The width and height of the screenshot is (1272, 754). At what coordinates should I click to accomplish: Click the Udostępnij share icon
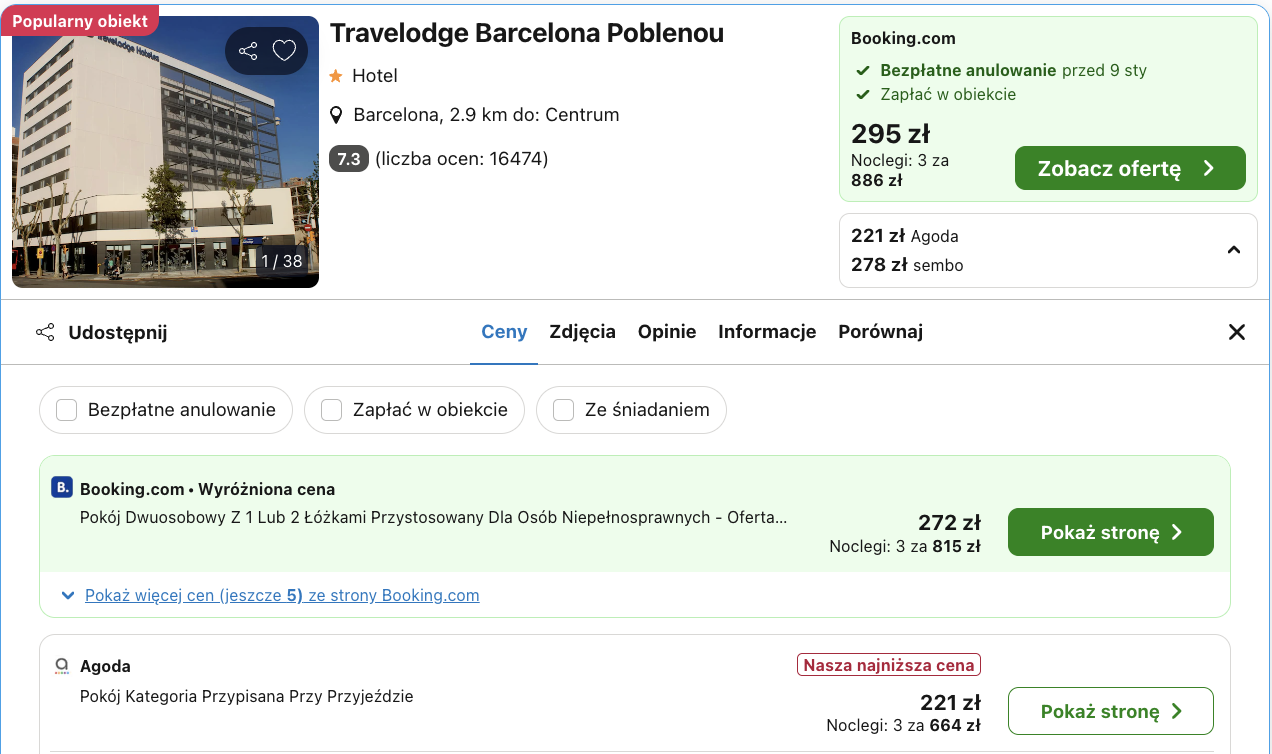coord(45,332)
